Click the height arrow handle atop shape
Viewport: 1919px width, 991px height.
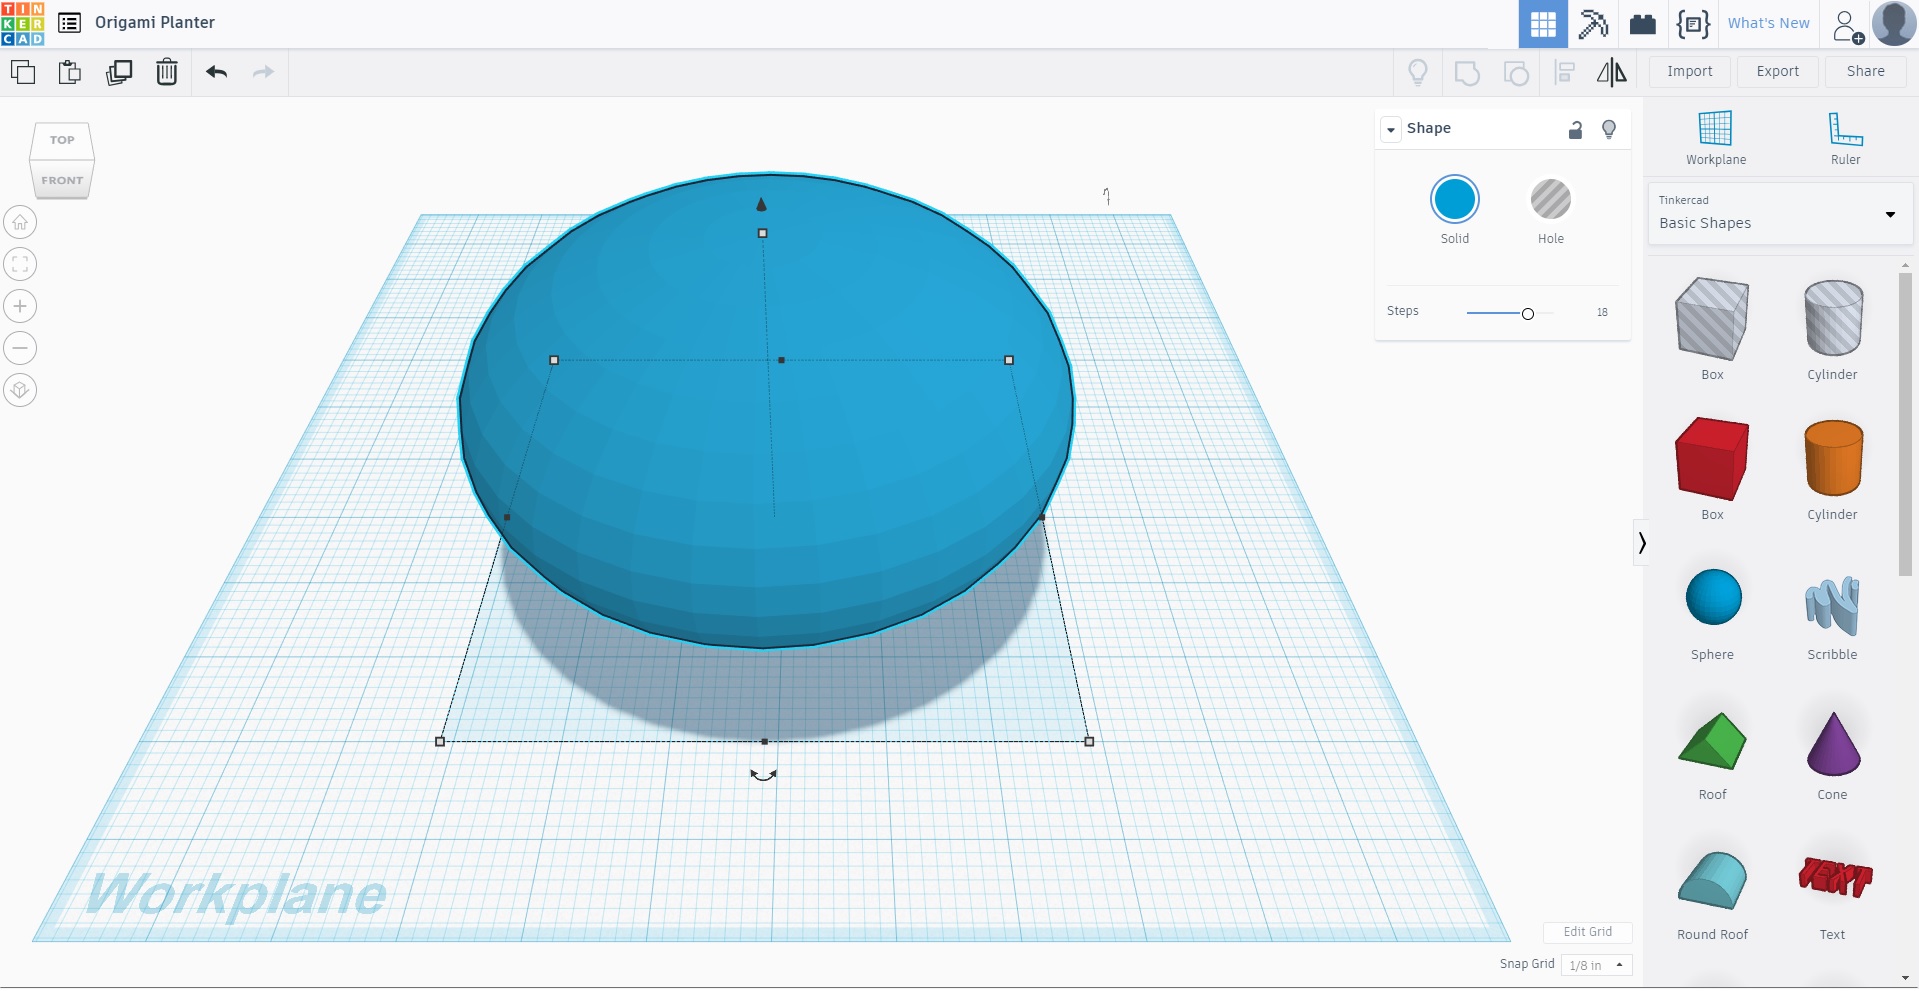pyautogui.click(x=761, y=204)
